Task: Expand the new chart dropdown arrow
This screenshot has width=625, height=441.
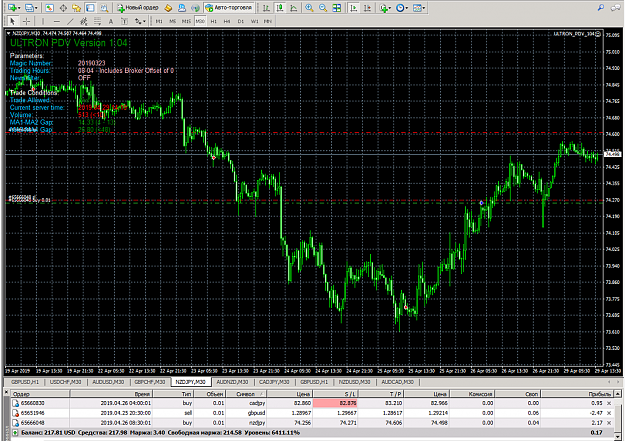Action: (19, 8)
